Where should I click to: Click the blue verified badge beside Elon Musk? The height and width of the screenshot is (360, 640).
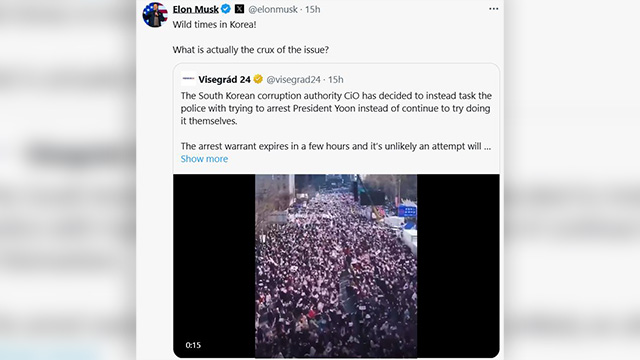(226, 9)
